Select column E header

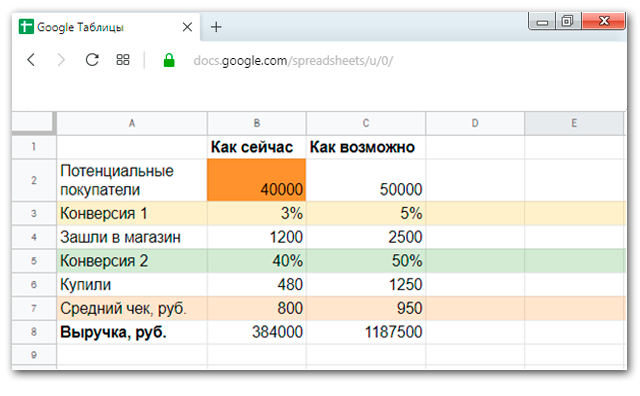click(x=574, y=123)
